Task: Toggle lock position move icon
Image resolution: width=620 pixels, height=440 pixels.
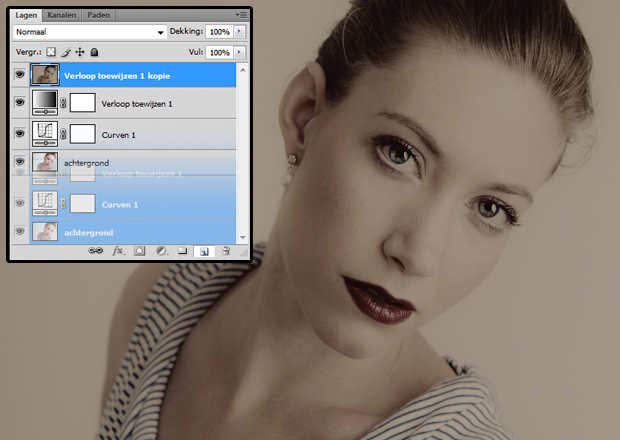Action: coord(80,52)
